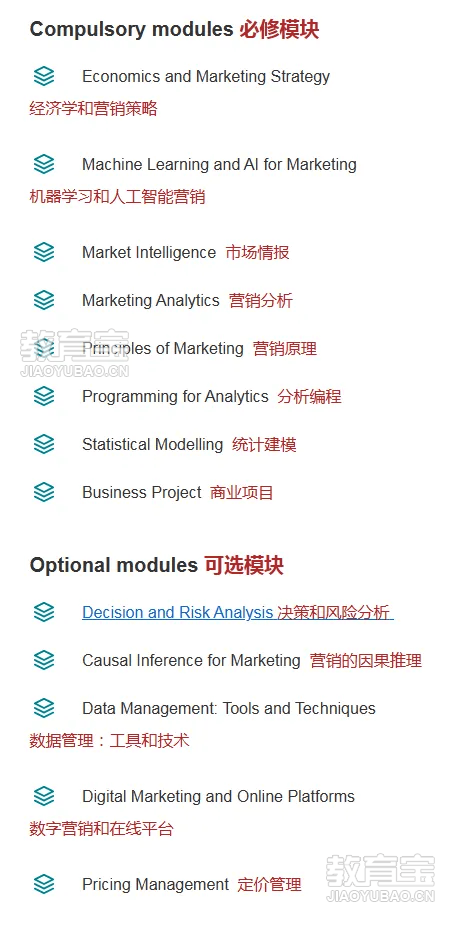Click the stack icon next to Machine Learning and AI
The image size is (456, 925).
(44, 164)
